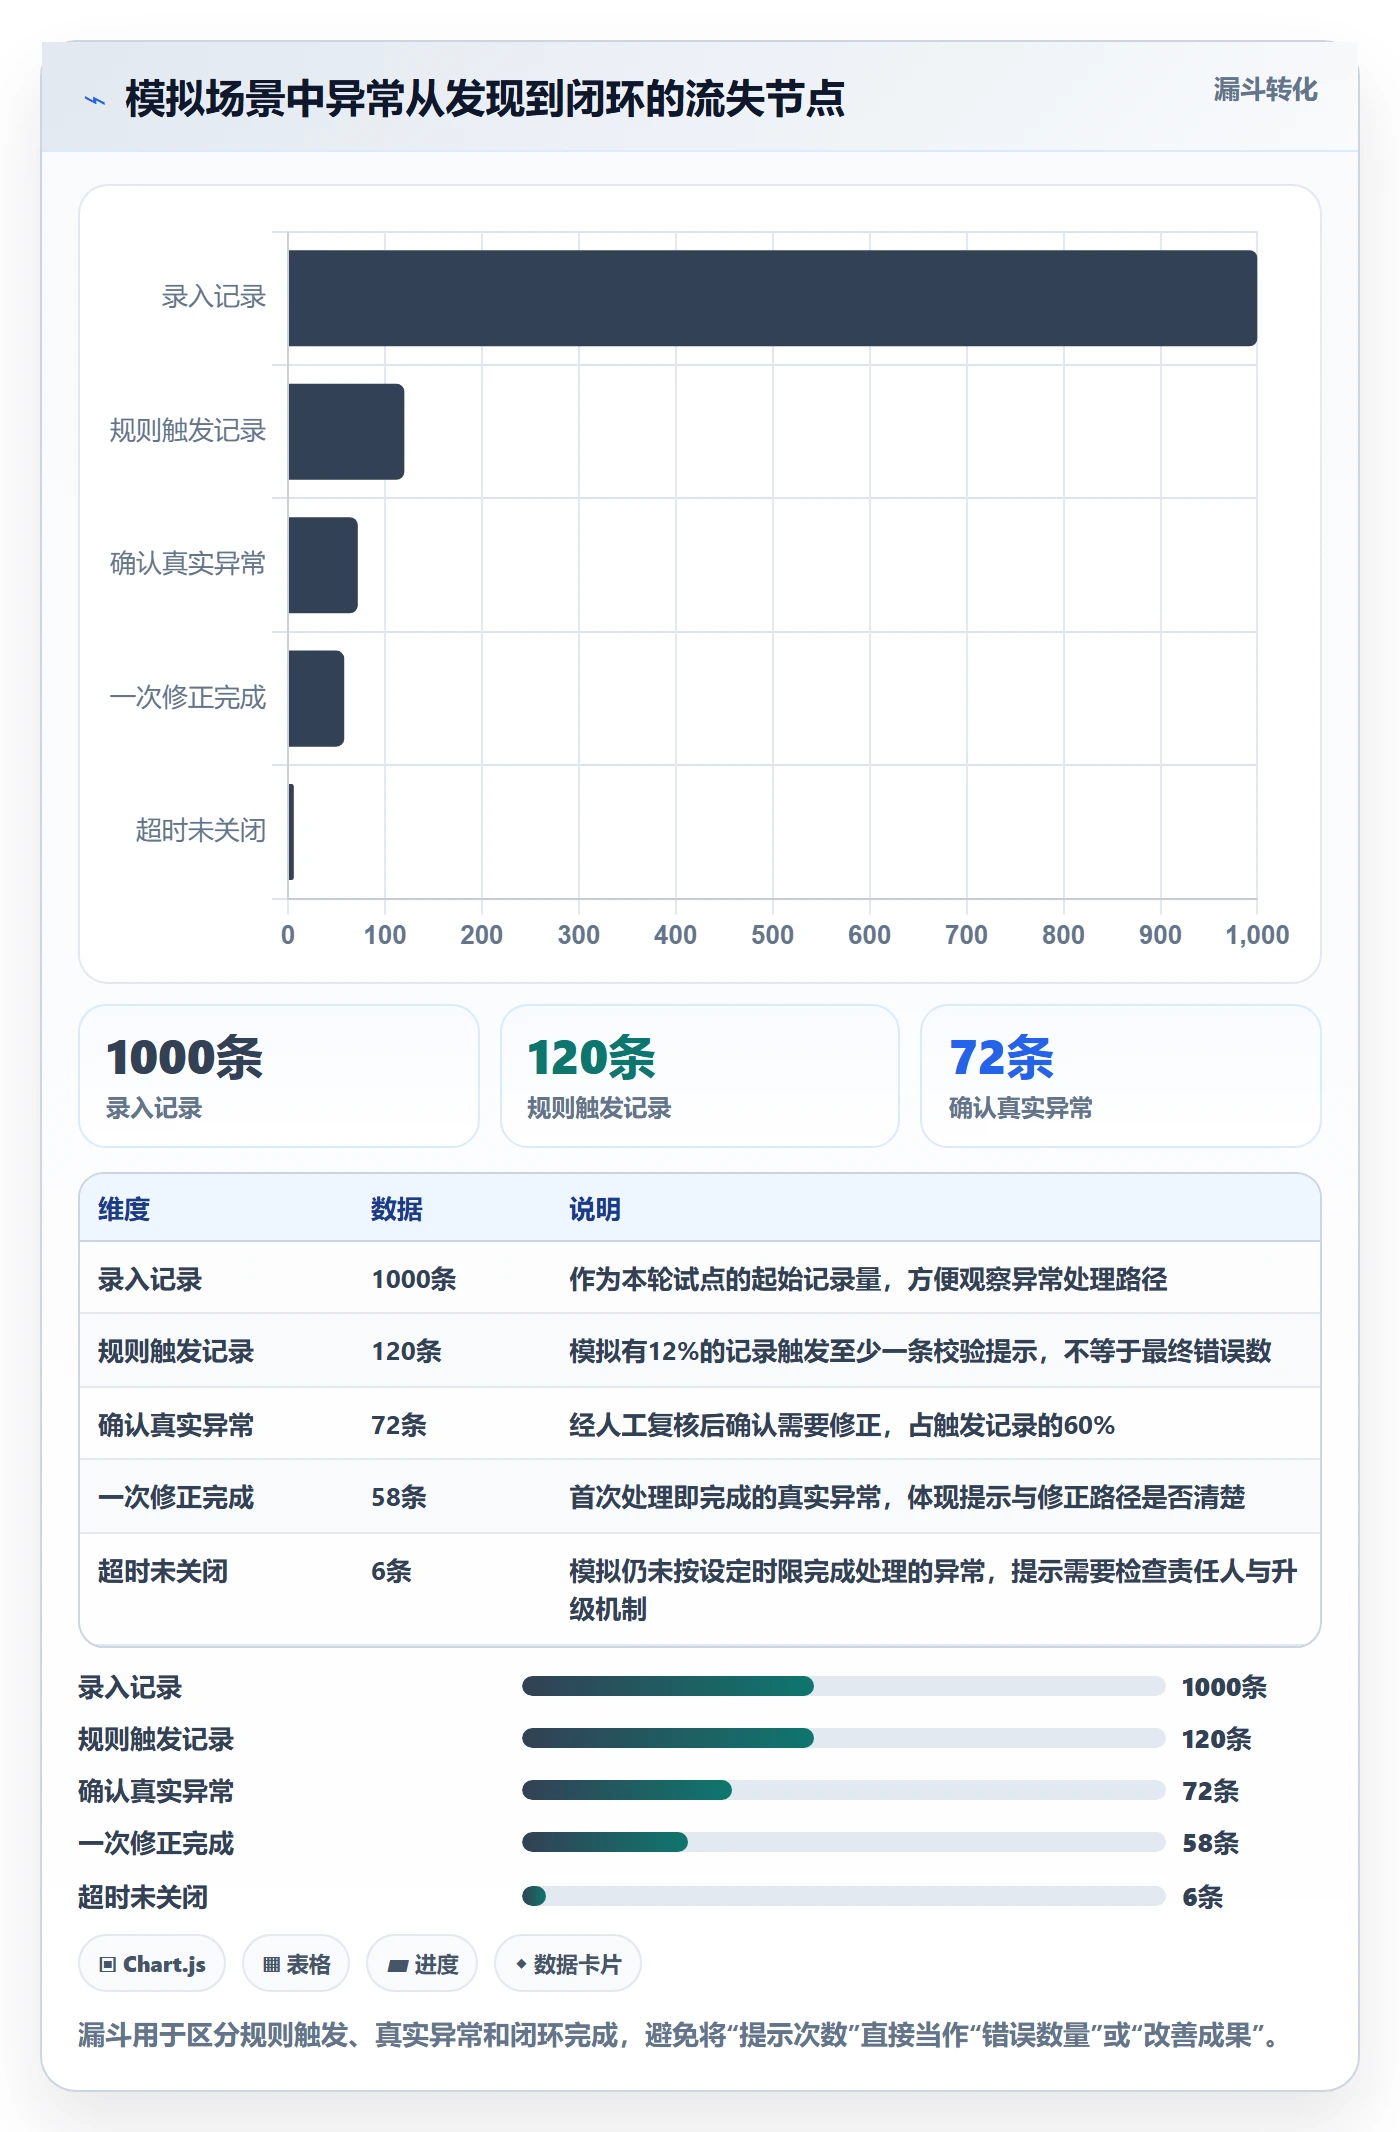Click the description mentioning 占触发记录的60%
Image resolution: width=1400 pixels, height=2132 pixels.
coord(842,1425)
